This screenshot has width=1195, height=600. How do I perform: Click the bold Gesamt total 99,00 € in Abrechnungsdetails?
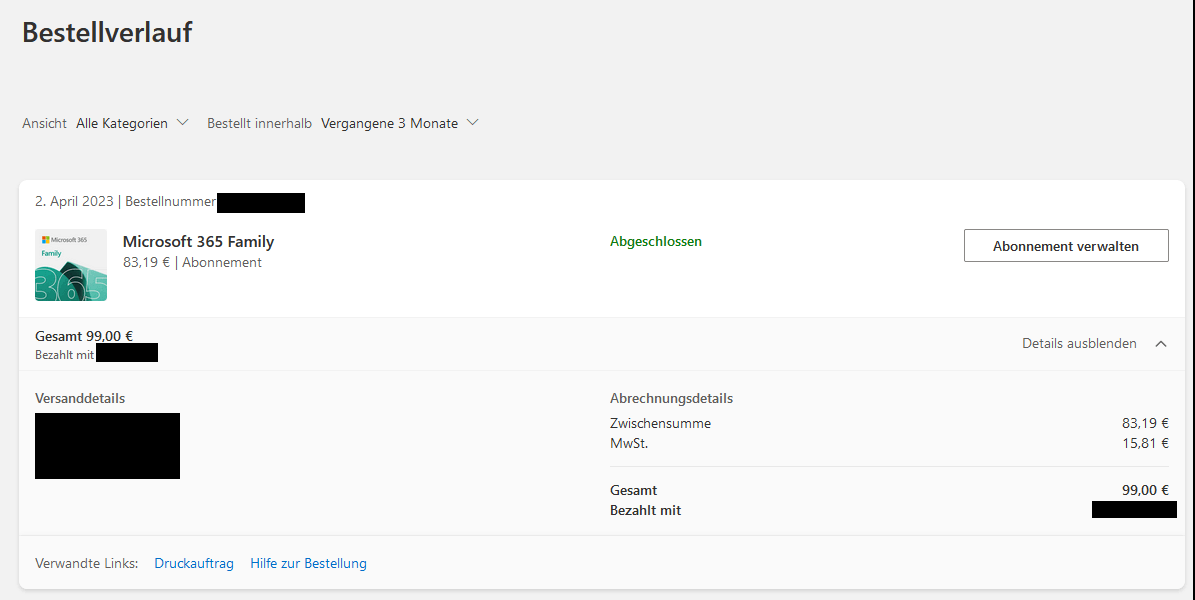[1145, 491]
